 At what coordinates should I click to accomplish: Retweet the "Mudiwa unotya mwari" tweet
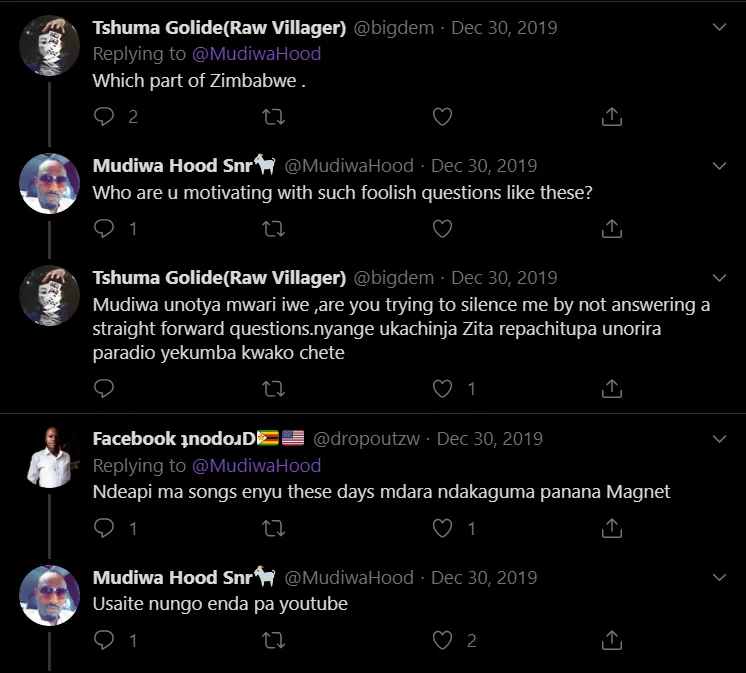coord(274,389)
